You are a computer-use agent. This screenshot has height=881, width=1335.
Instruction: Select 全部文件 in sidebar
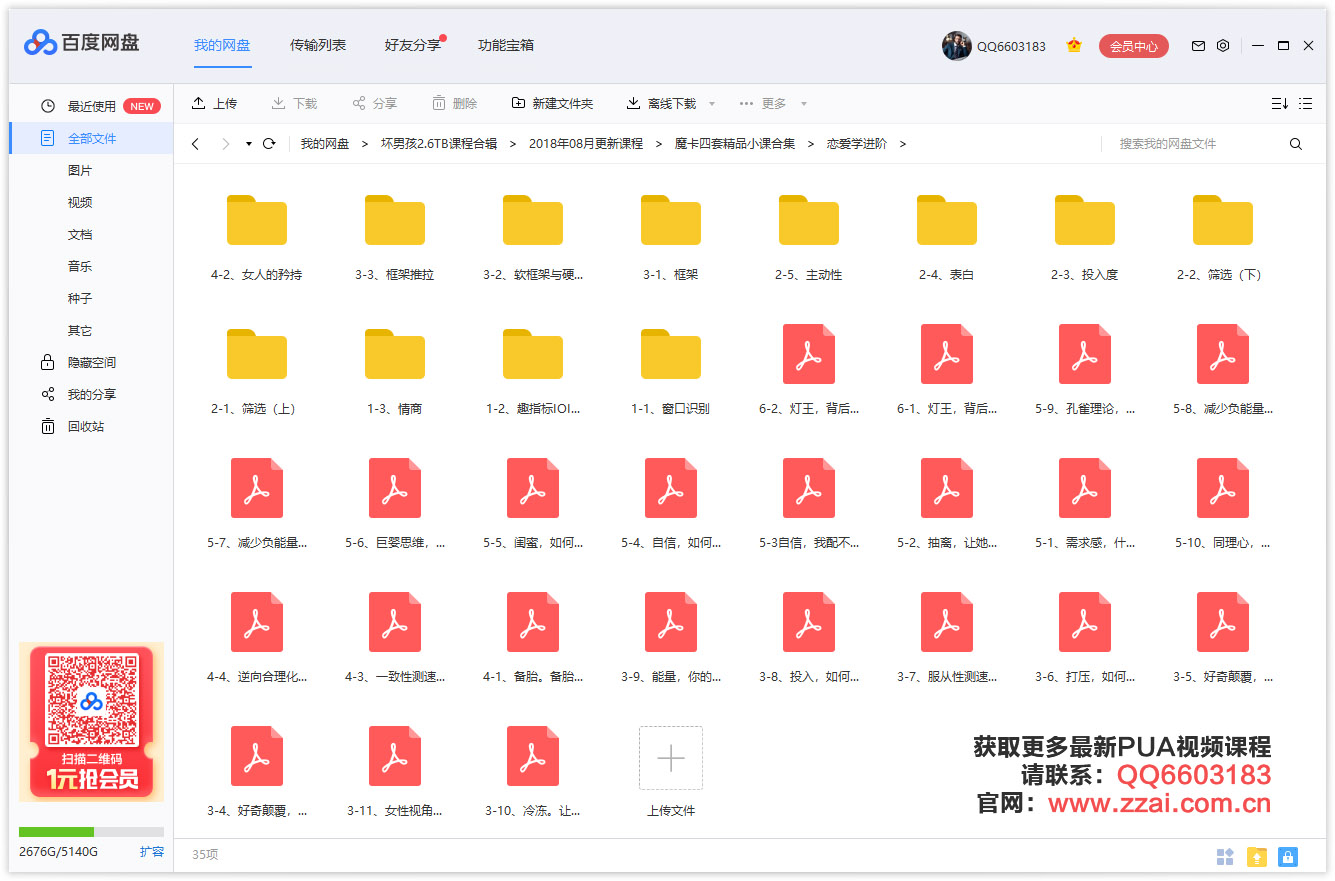[91, 138]
